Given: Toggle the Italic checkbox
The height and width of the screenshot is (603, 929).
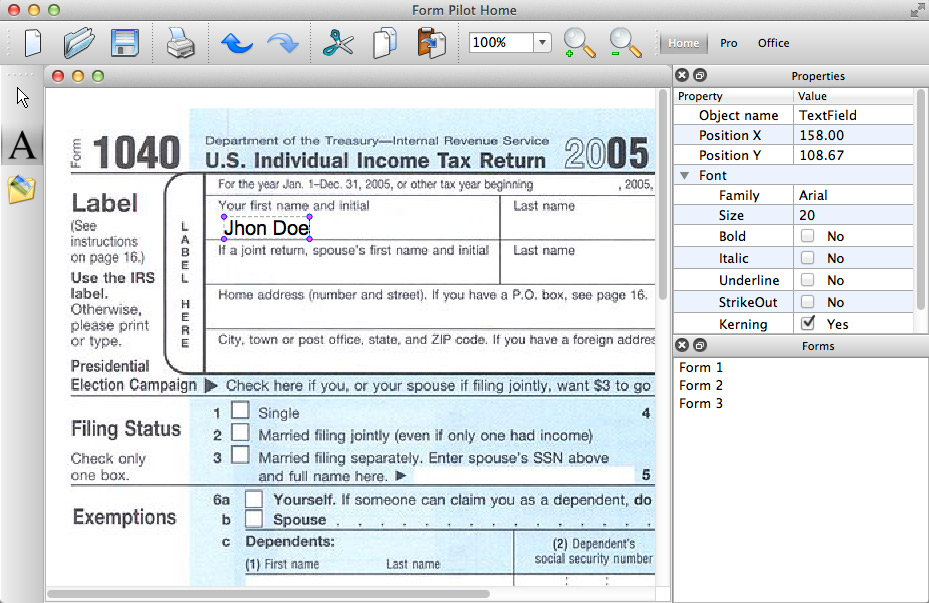Looking at the screenshot, I should [808, 258].
